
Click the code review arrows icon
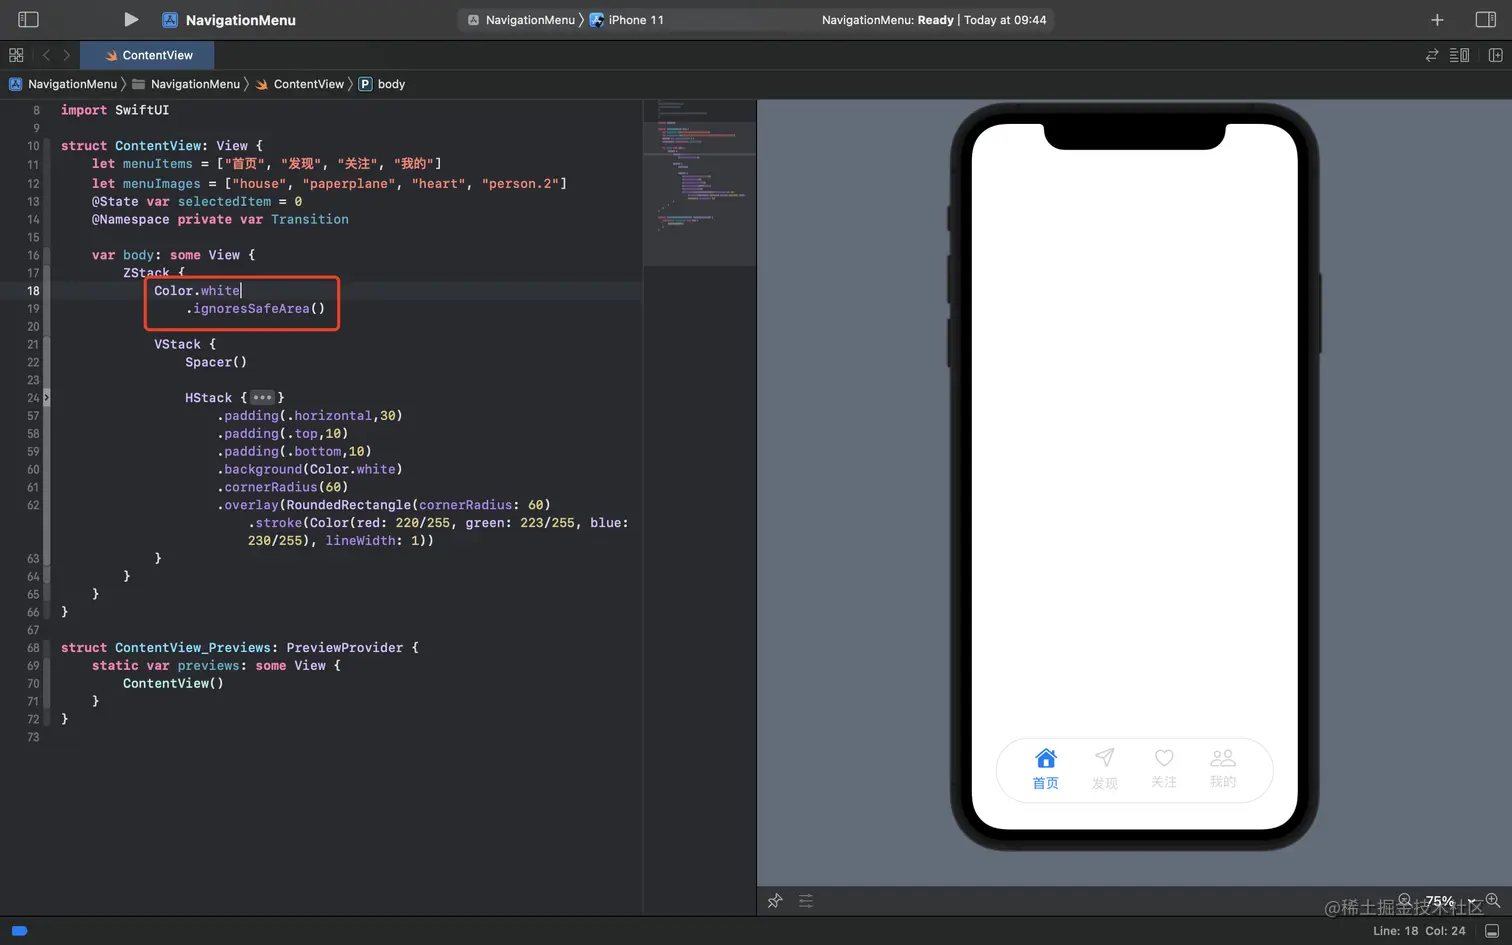1432,55
